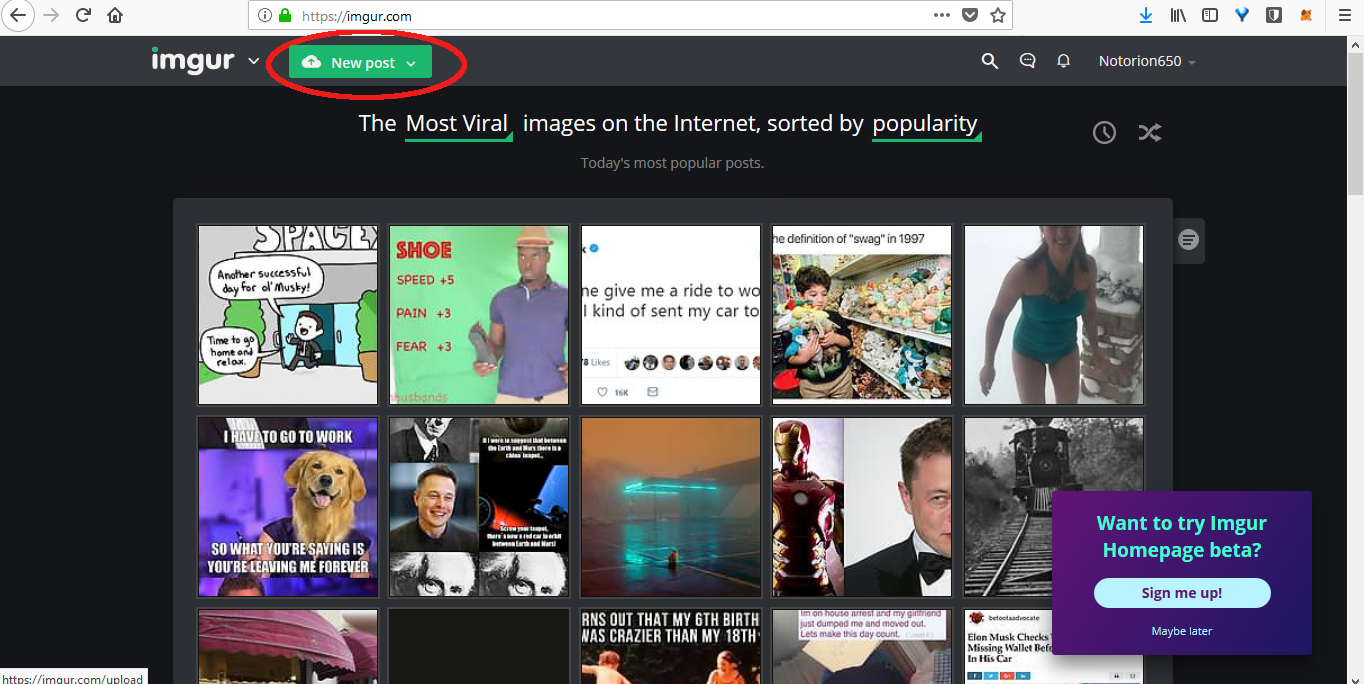
Task: Change sorting by clicking popularity
Action: pyautogui.click(x=926, y=123)
